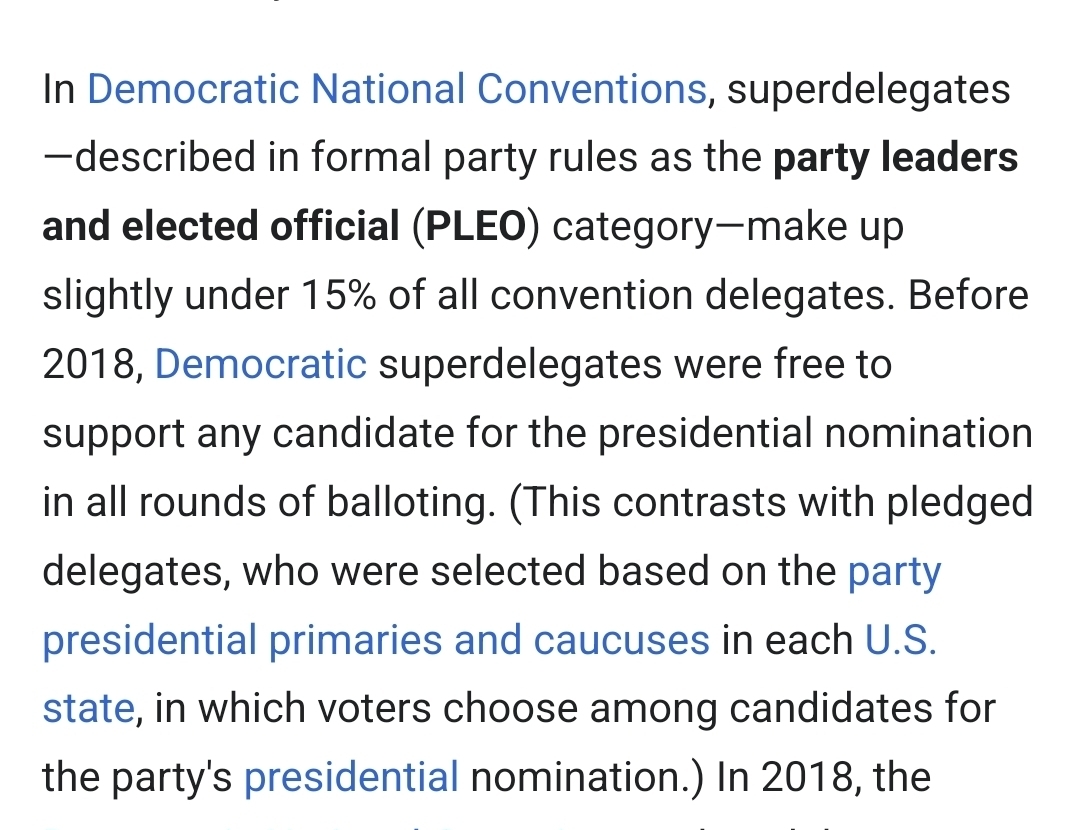The image size is (1080, 830).
Task: Follow the "U.S." state link
Action: pos(900,640)
